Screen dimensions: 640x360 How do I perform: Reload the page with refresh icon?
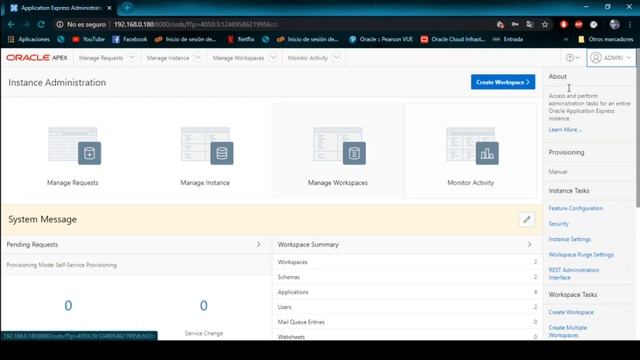pos(41,24)
